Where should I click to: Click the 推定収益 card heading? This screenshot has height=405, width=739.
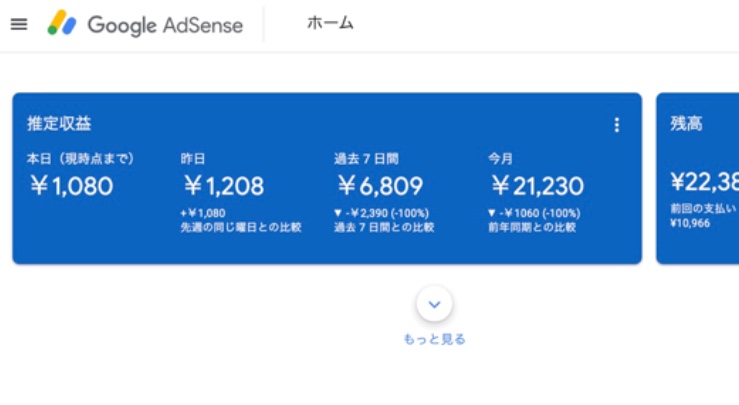tap(59, 124)
